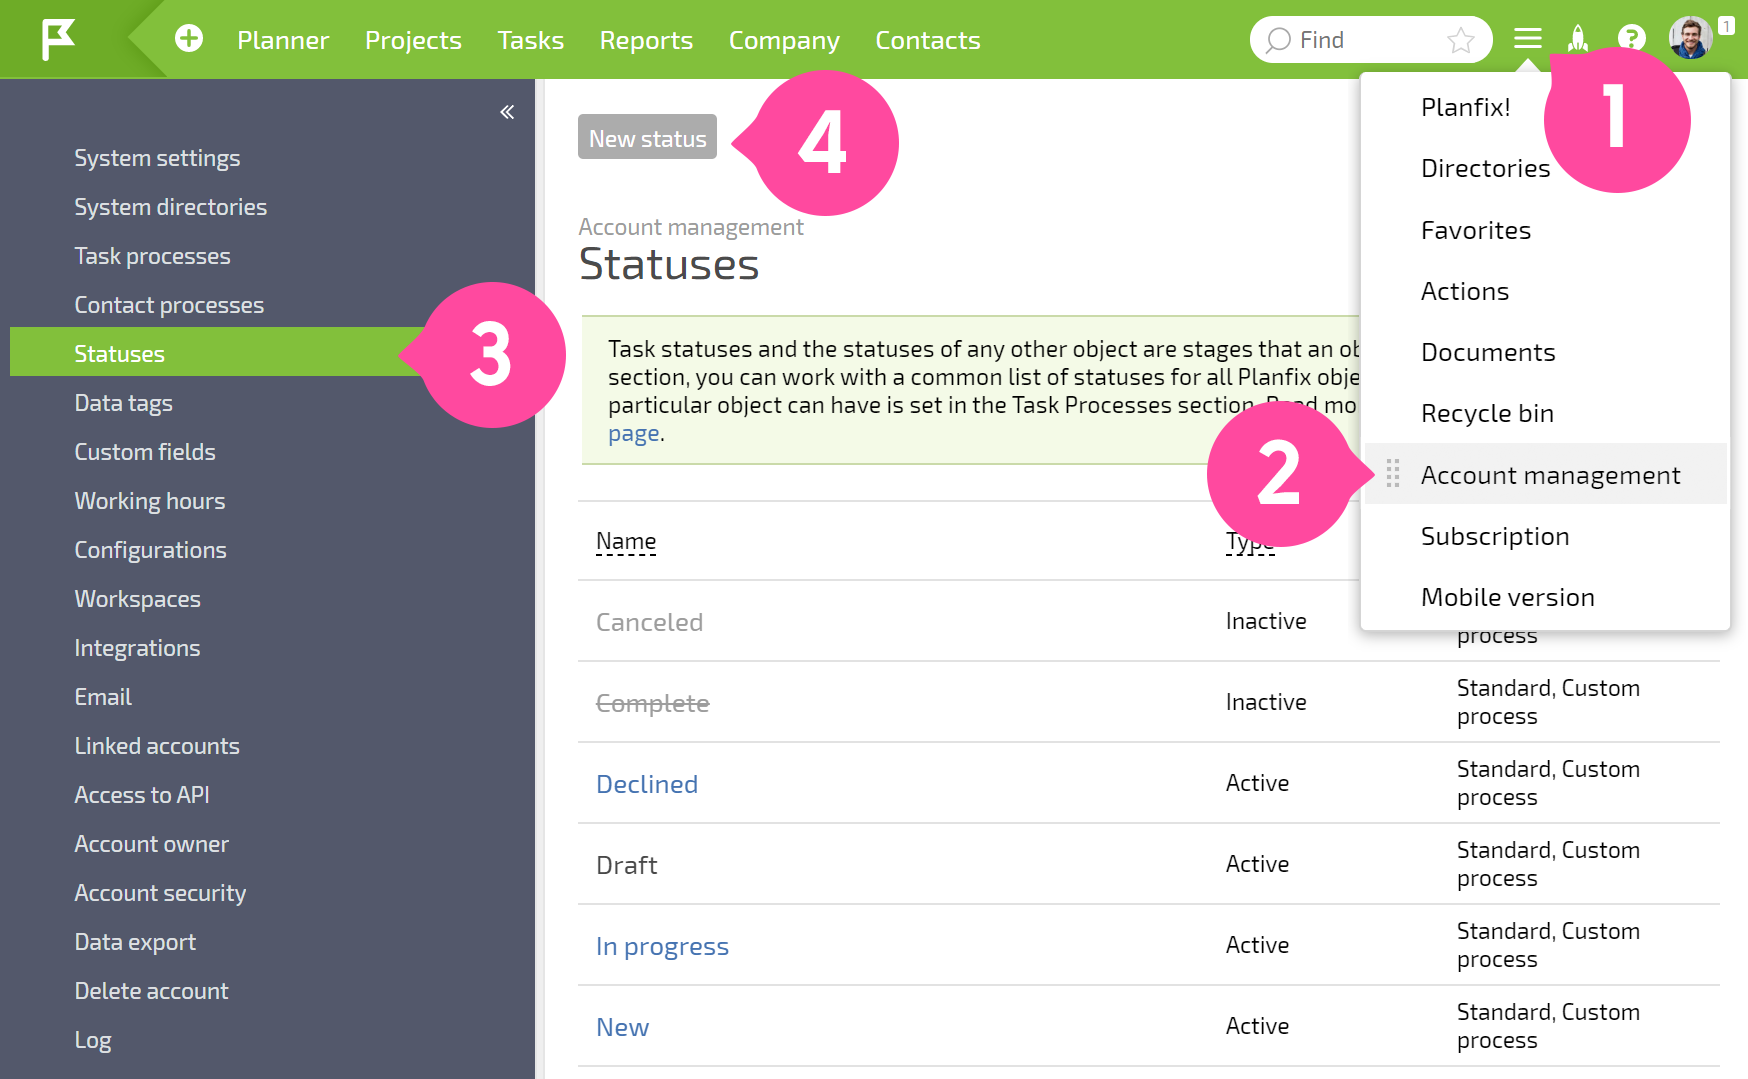The height and width of the screenshot is (1079, 1748).
Task: Collapse the left sidebar with double chevron
Action: tap(507, 112)
